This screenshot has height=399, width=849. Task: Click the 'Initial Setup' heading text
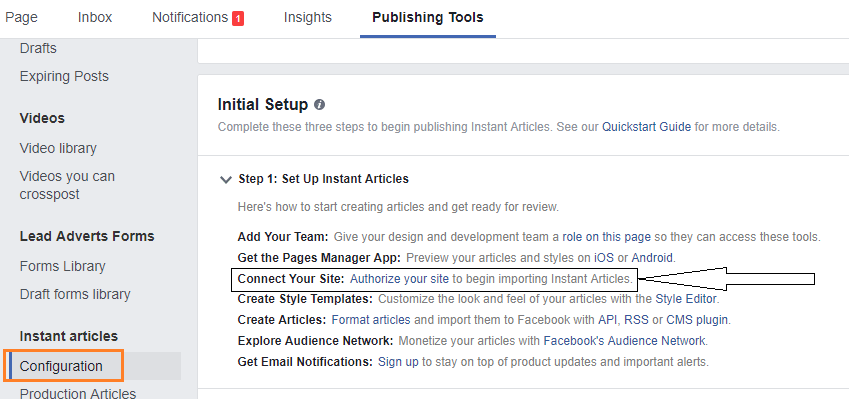coord(263,104)
